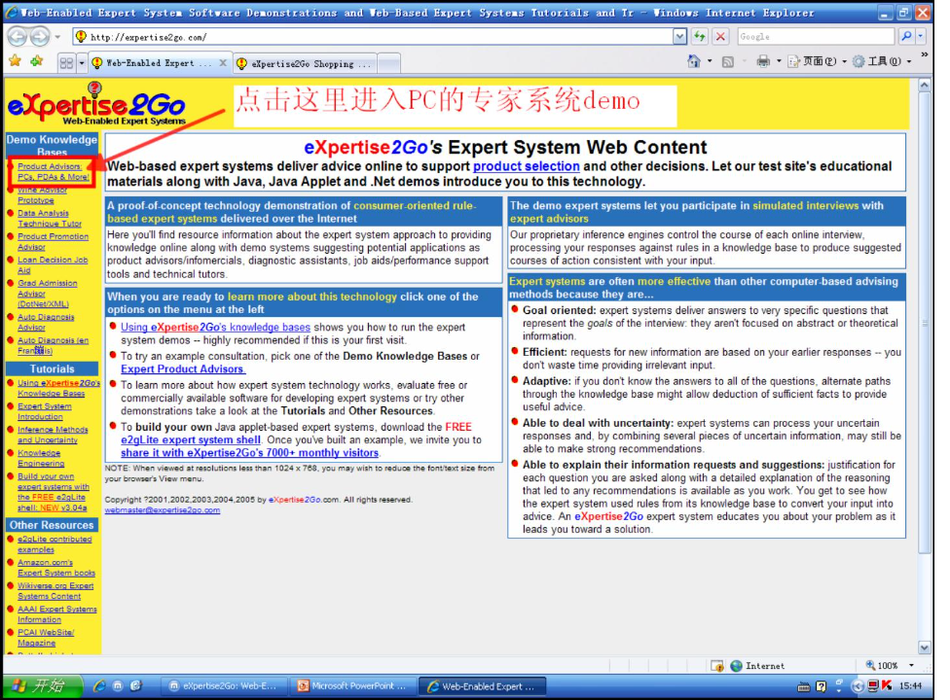
Task: Expand the address bar history dropdown
Action: coord(680,37)
